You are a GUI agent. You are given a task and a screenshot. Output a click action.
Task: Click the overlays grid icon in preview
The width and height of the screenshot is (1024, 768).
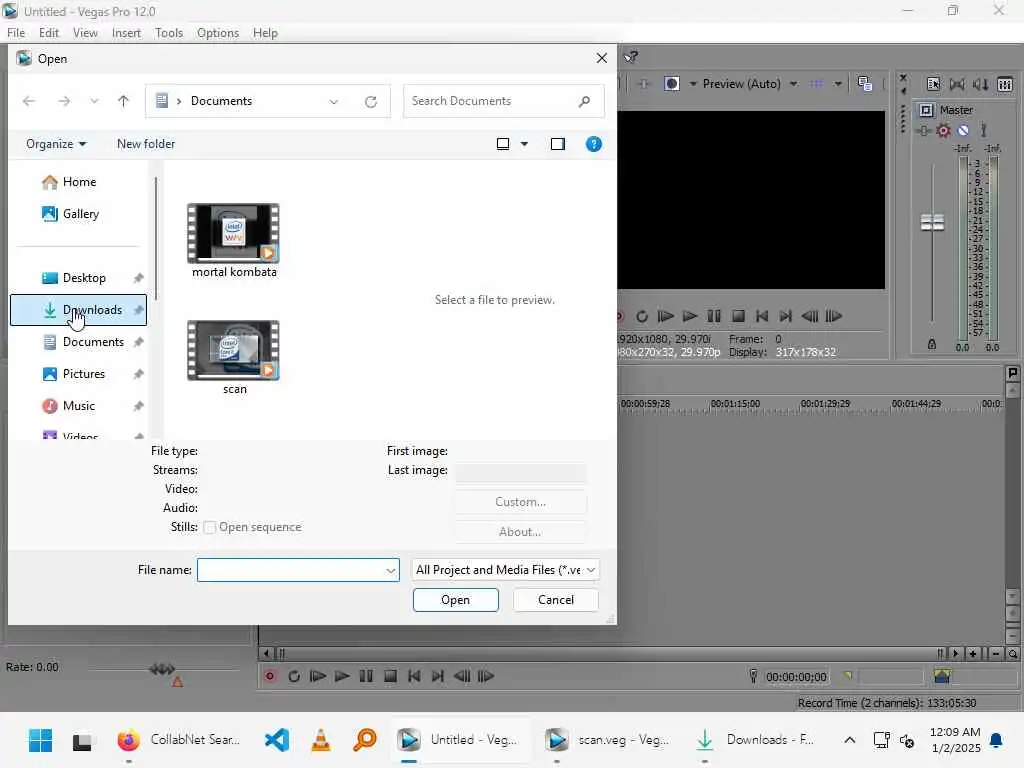coord(816,84)
